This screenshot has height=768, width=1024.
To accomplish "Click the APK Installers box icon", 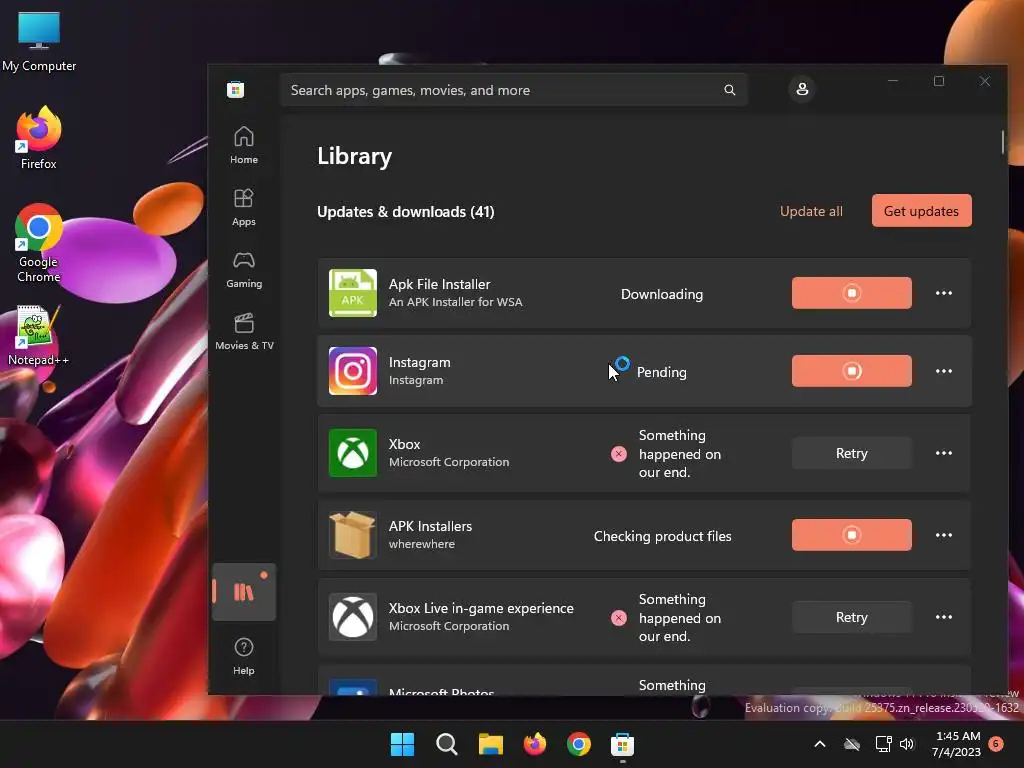I will (353, 535).
